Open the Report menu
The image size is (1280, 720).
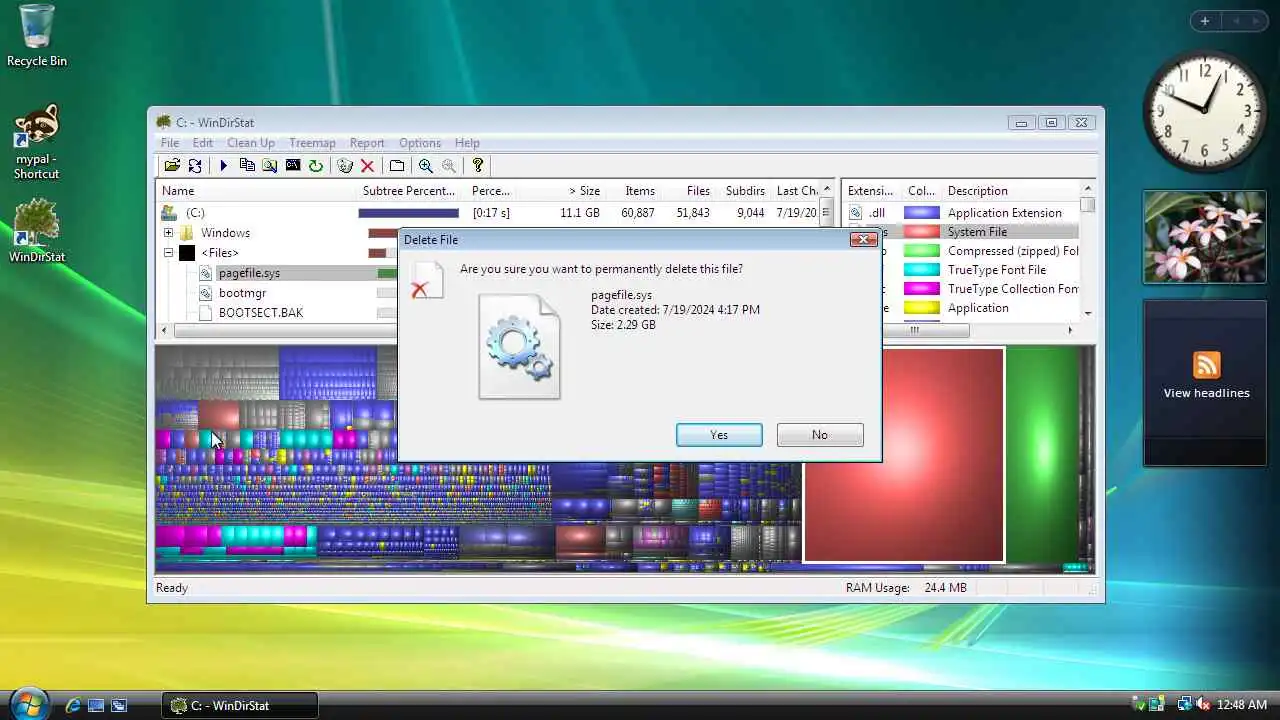coord(367,143)
